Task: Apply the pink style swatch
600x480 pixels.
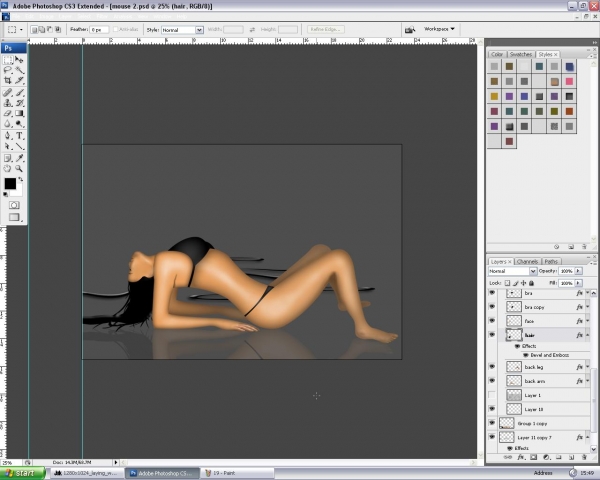Action: tap(569, 81)
